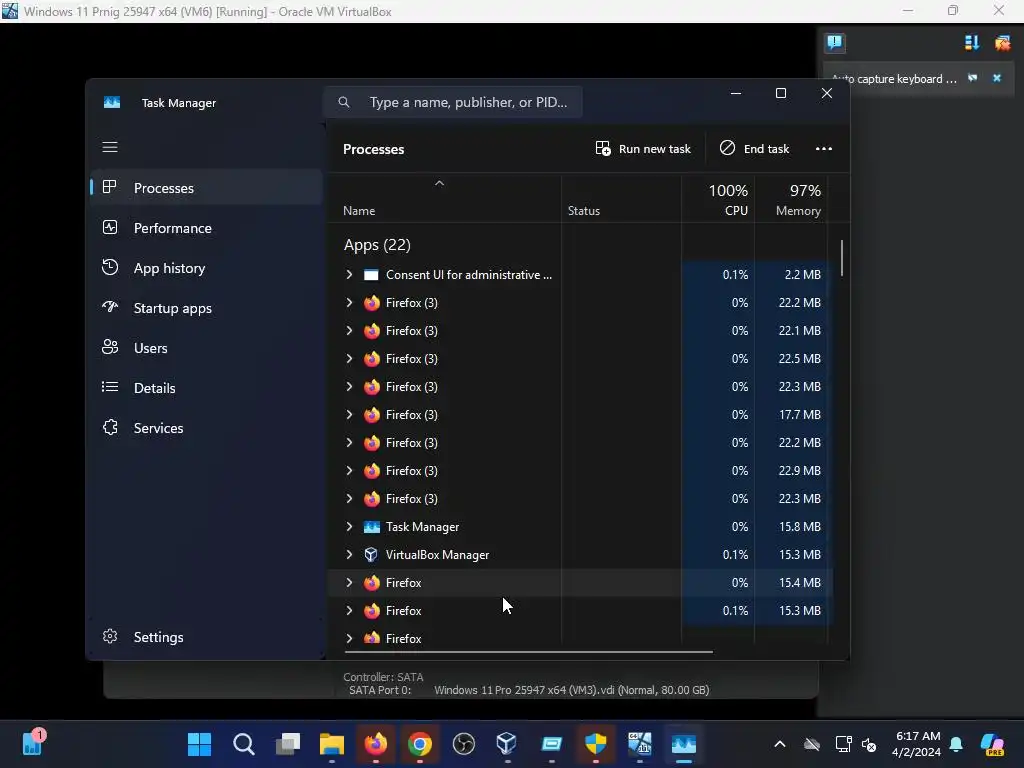The height and width of the screenshot is (768, 1024).
Task: Open Widgets icon with notification badge
Action: 33,743
